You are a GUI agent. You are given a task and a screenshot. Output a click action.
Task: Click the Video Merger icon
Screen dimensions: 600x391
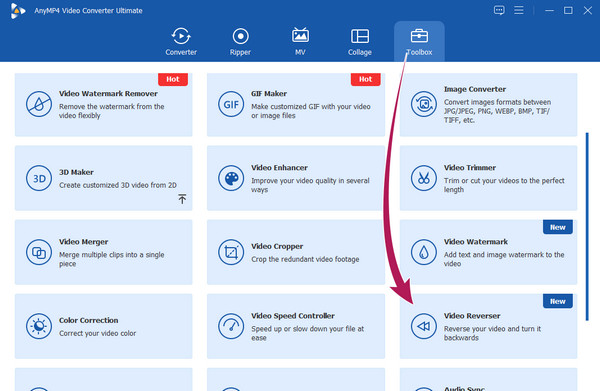coord(39,252)
